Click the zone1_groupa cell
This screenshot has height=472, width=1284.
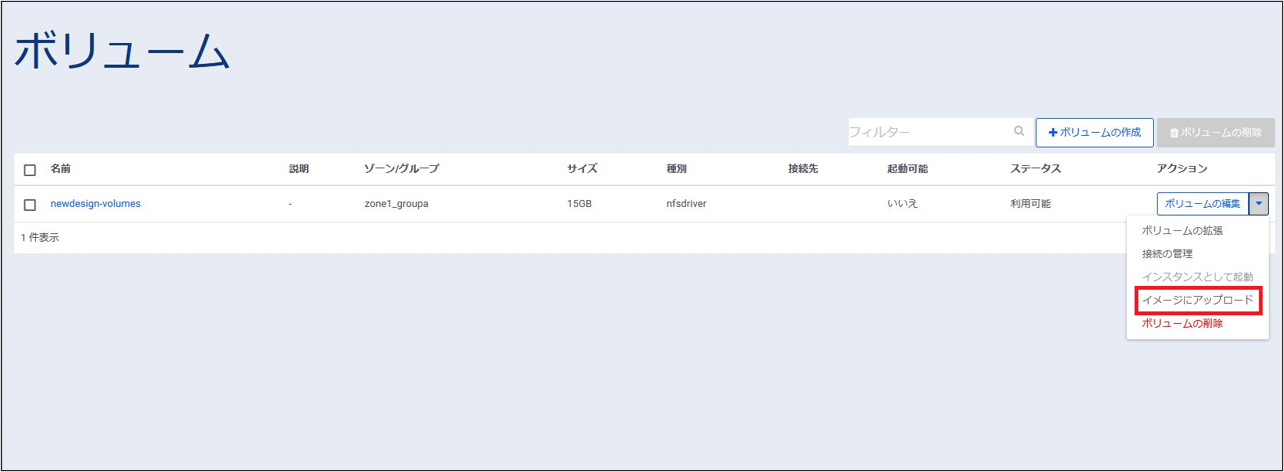[x=398, y=204]
